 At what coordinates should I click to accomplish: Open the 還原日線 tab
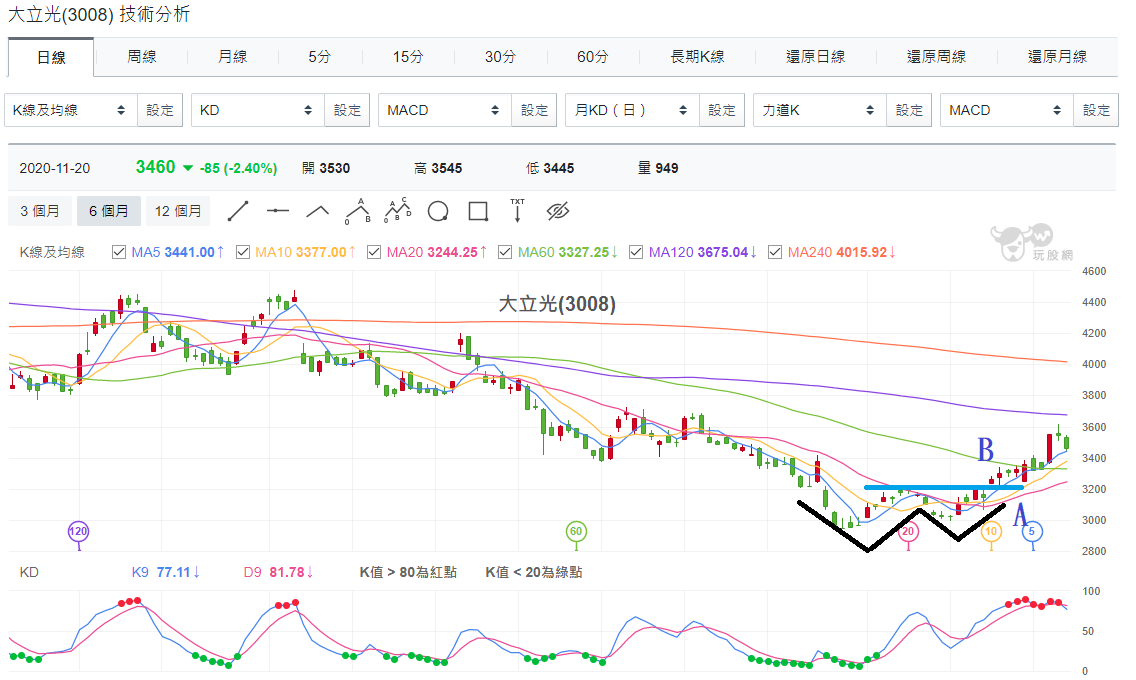pyautogui.click(x=816, y=56)
